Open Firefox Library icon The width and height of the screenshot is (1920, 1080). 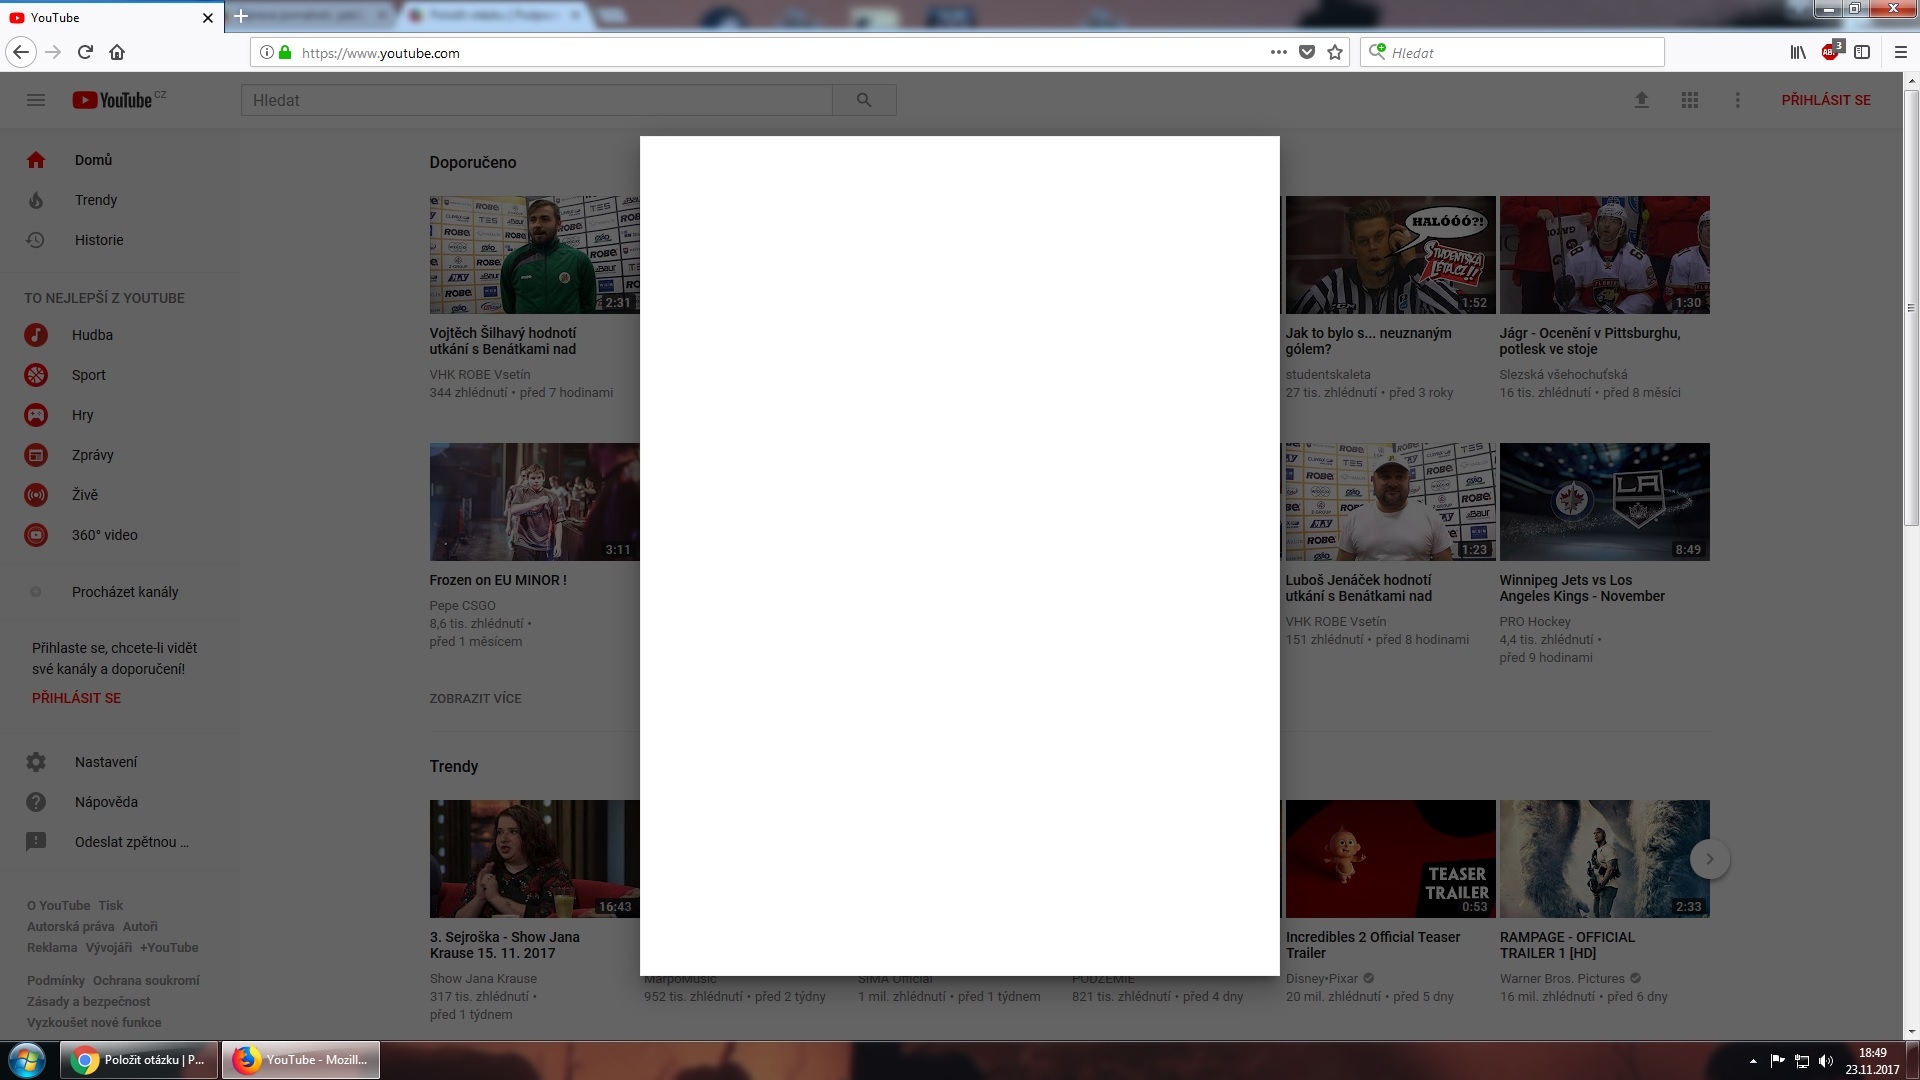click(x=1798, y=52)
